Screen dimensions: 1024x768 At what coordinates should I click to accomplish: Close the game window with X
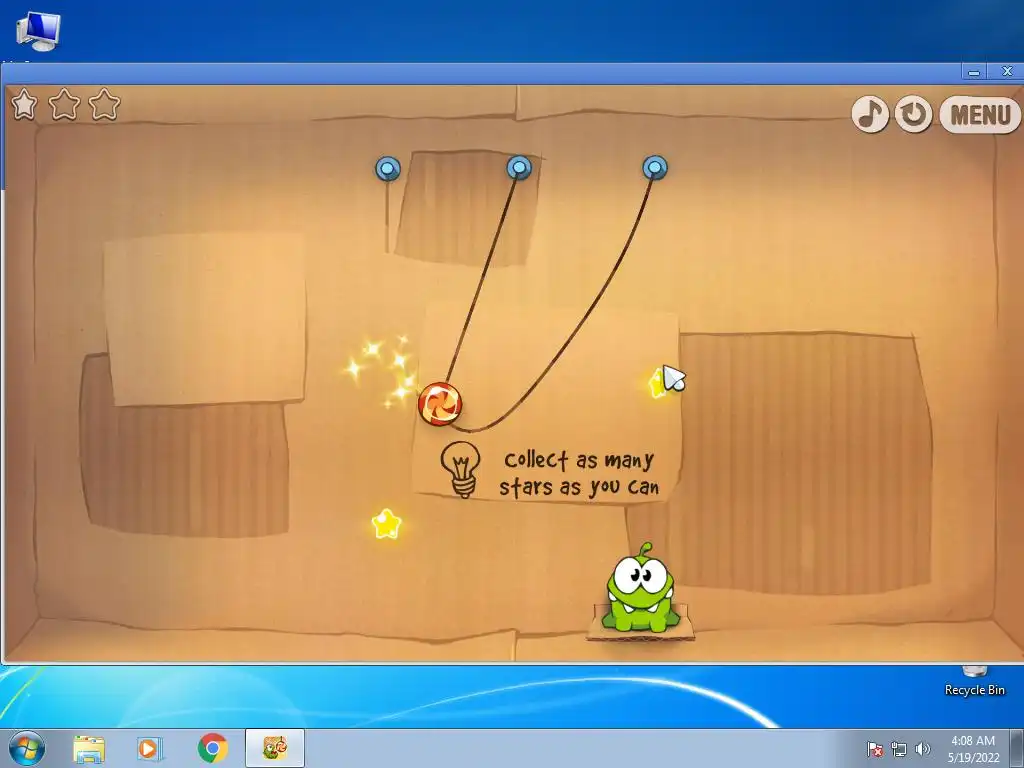coord(1006,72)
